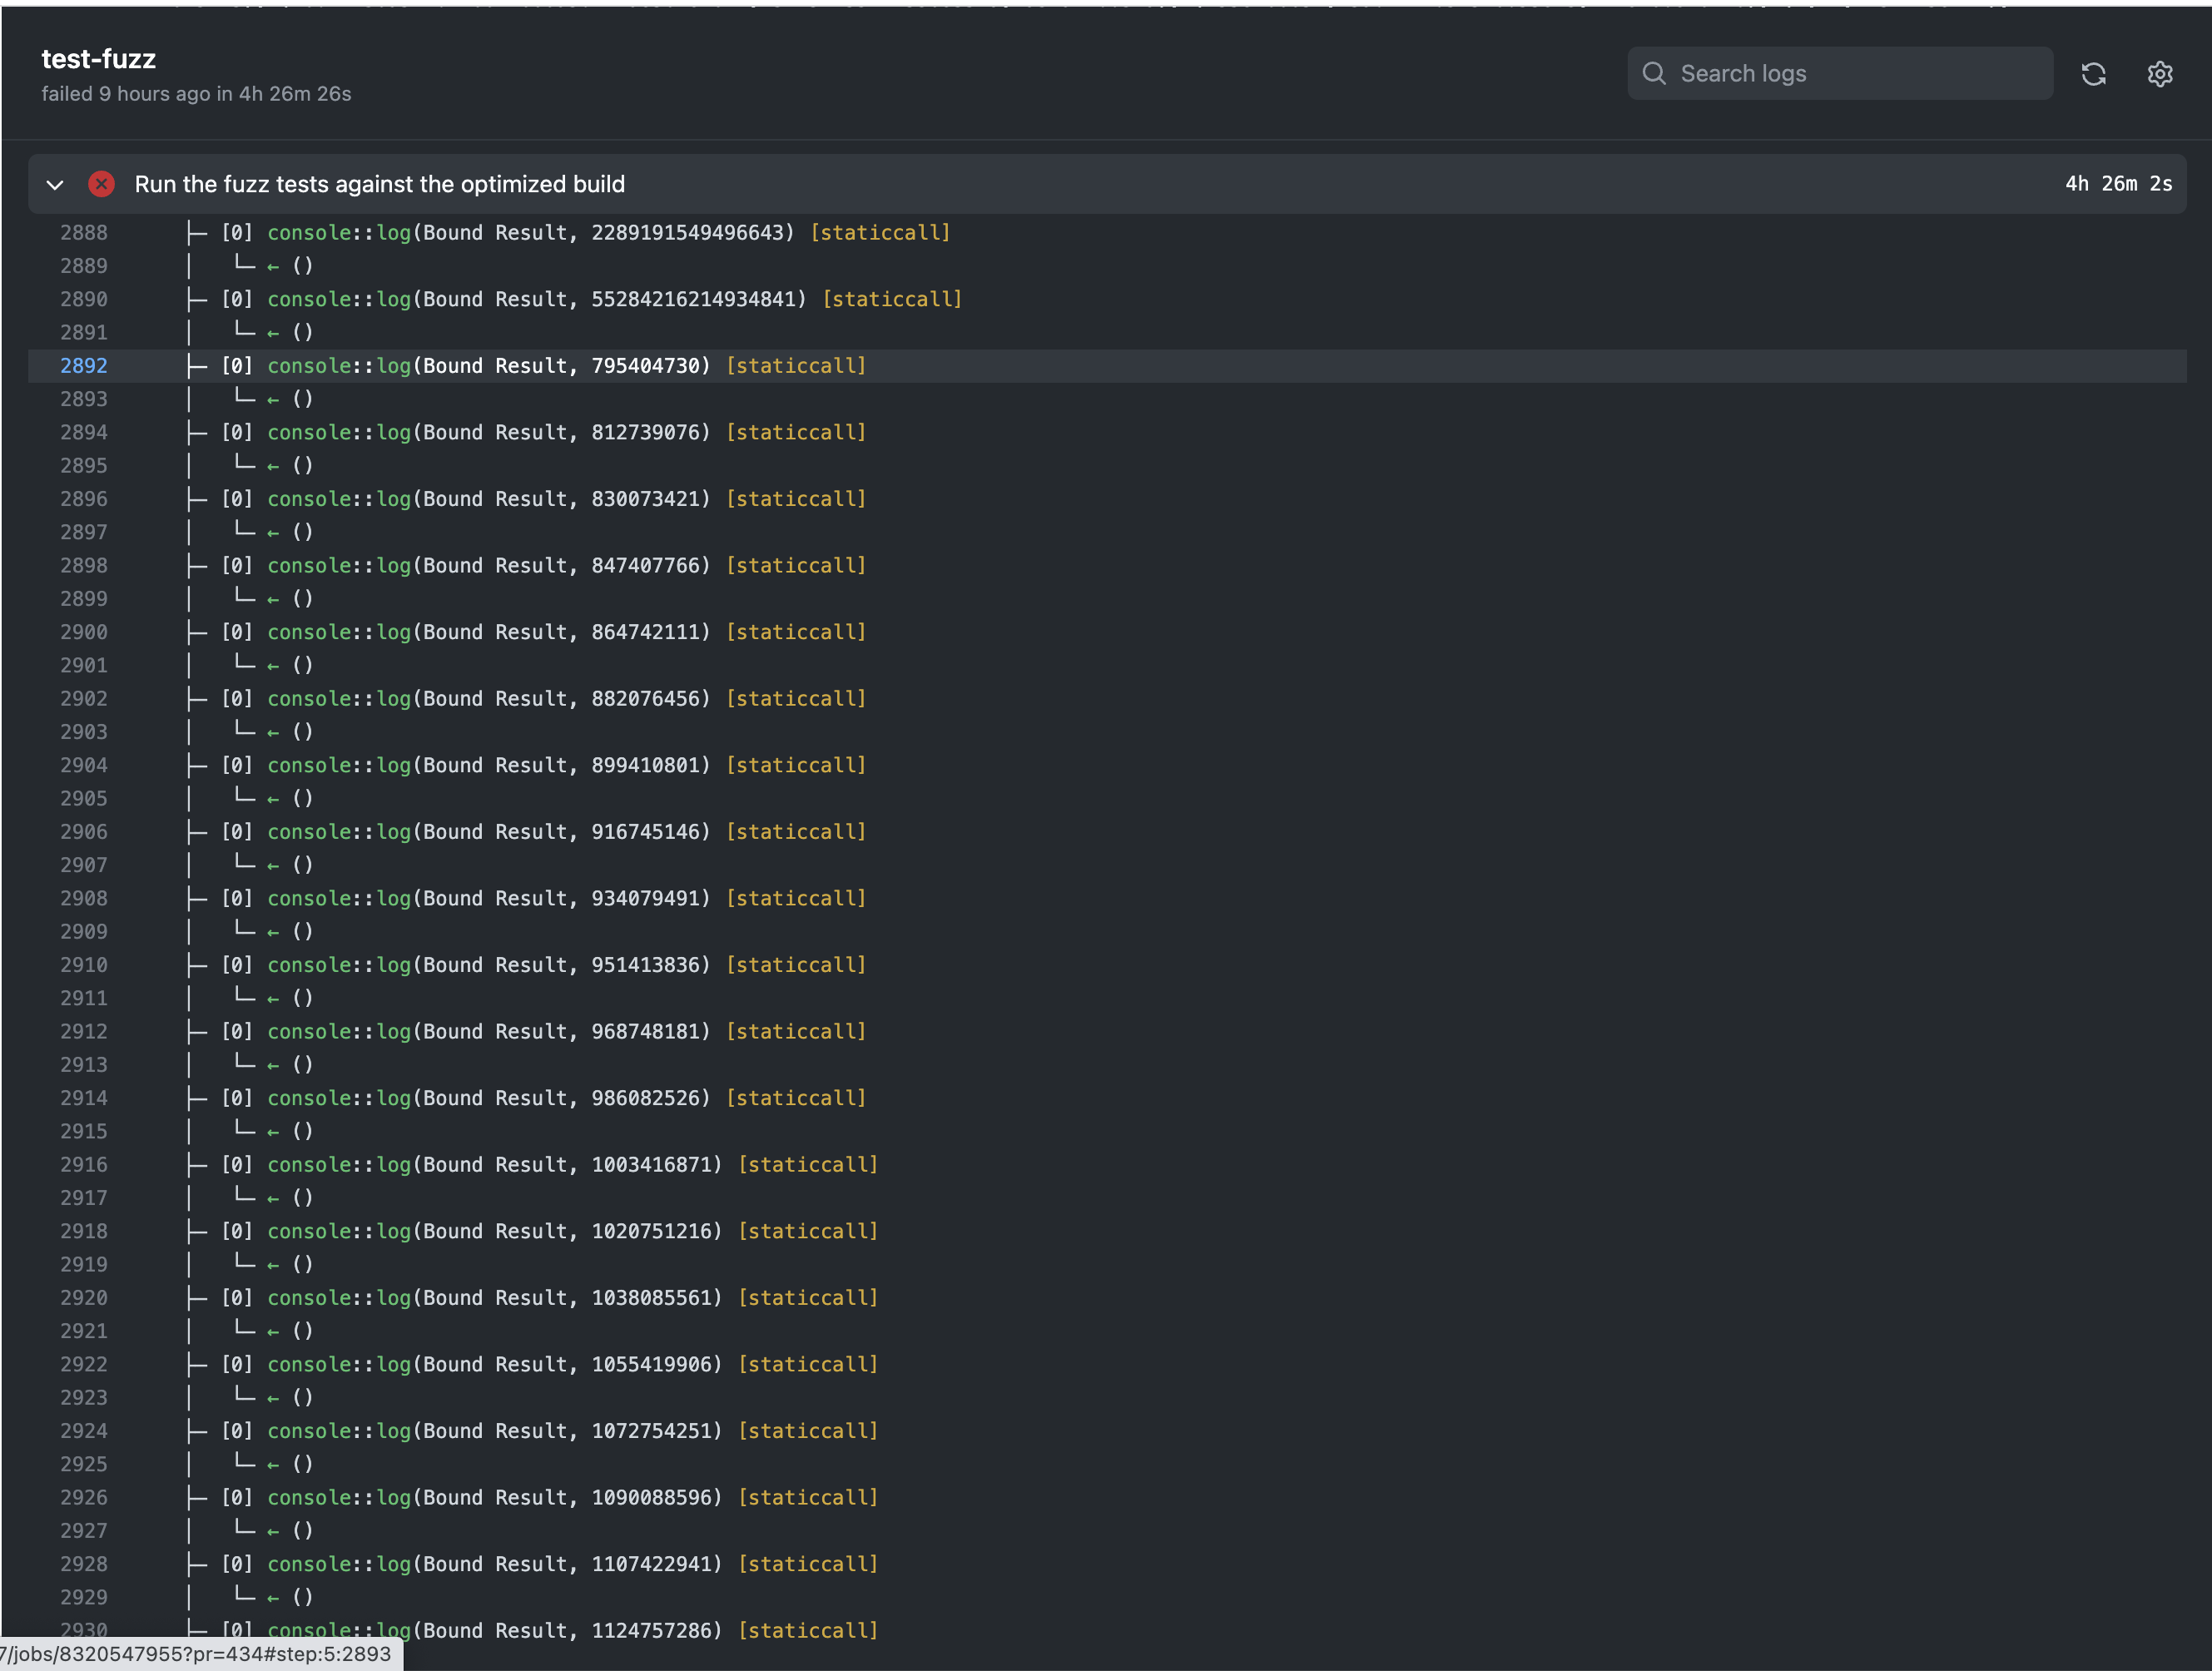This screenshot has width=2212, height=1671.
Task: Click the search magnifier icon in Search logs
Action: pyautogui.click(x=1655, y=72)
